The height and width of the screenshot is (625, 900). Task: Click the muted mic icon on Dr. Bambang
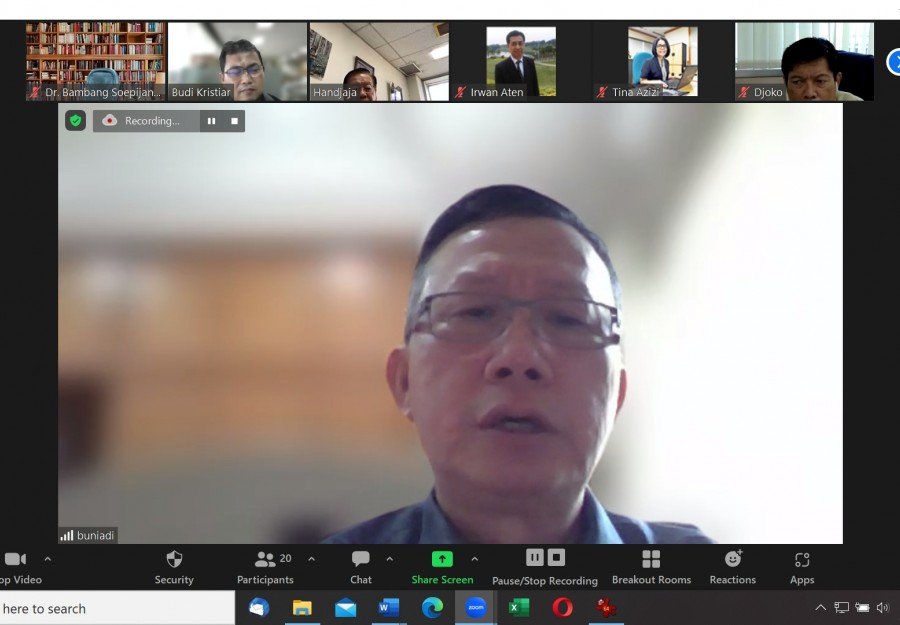click(x=35, y=92)
